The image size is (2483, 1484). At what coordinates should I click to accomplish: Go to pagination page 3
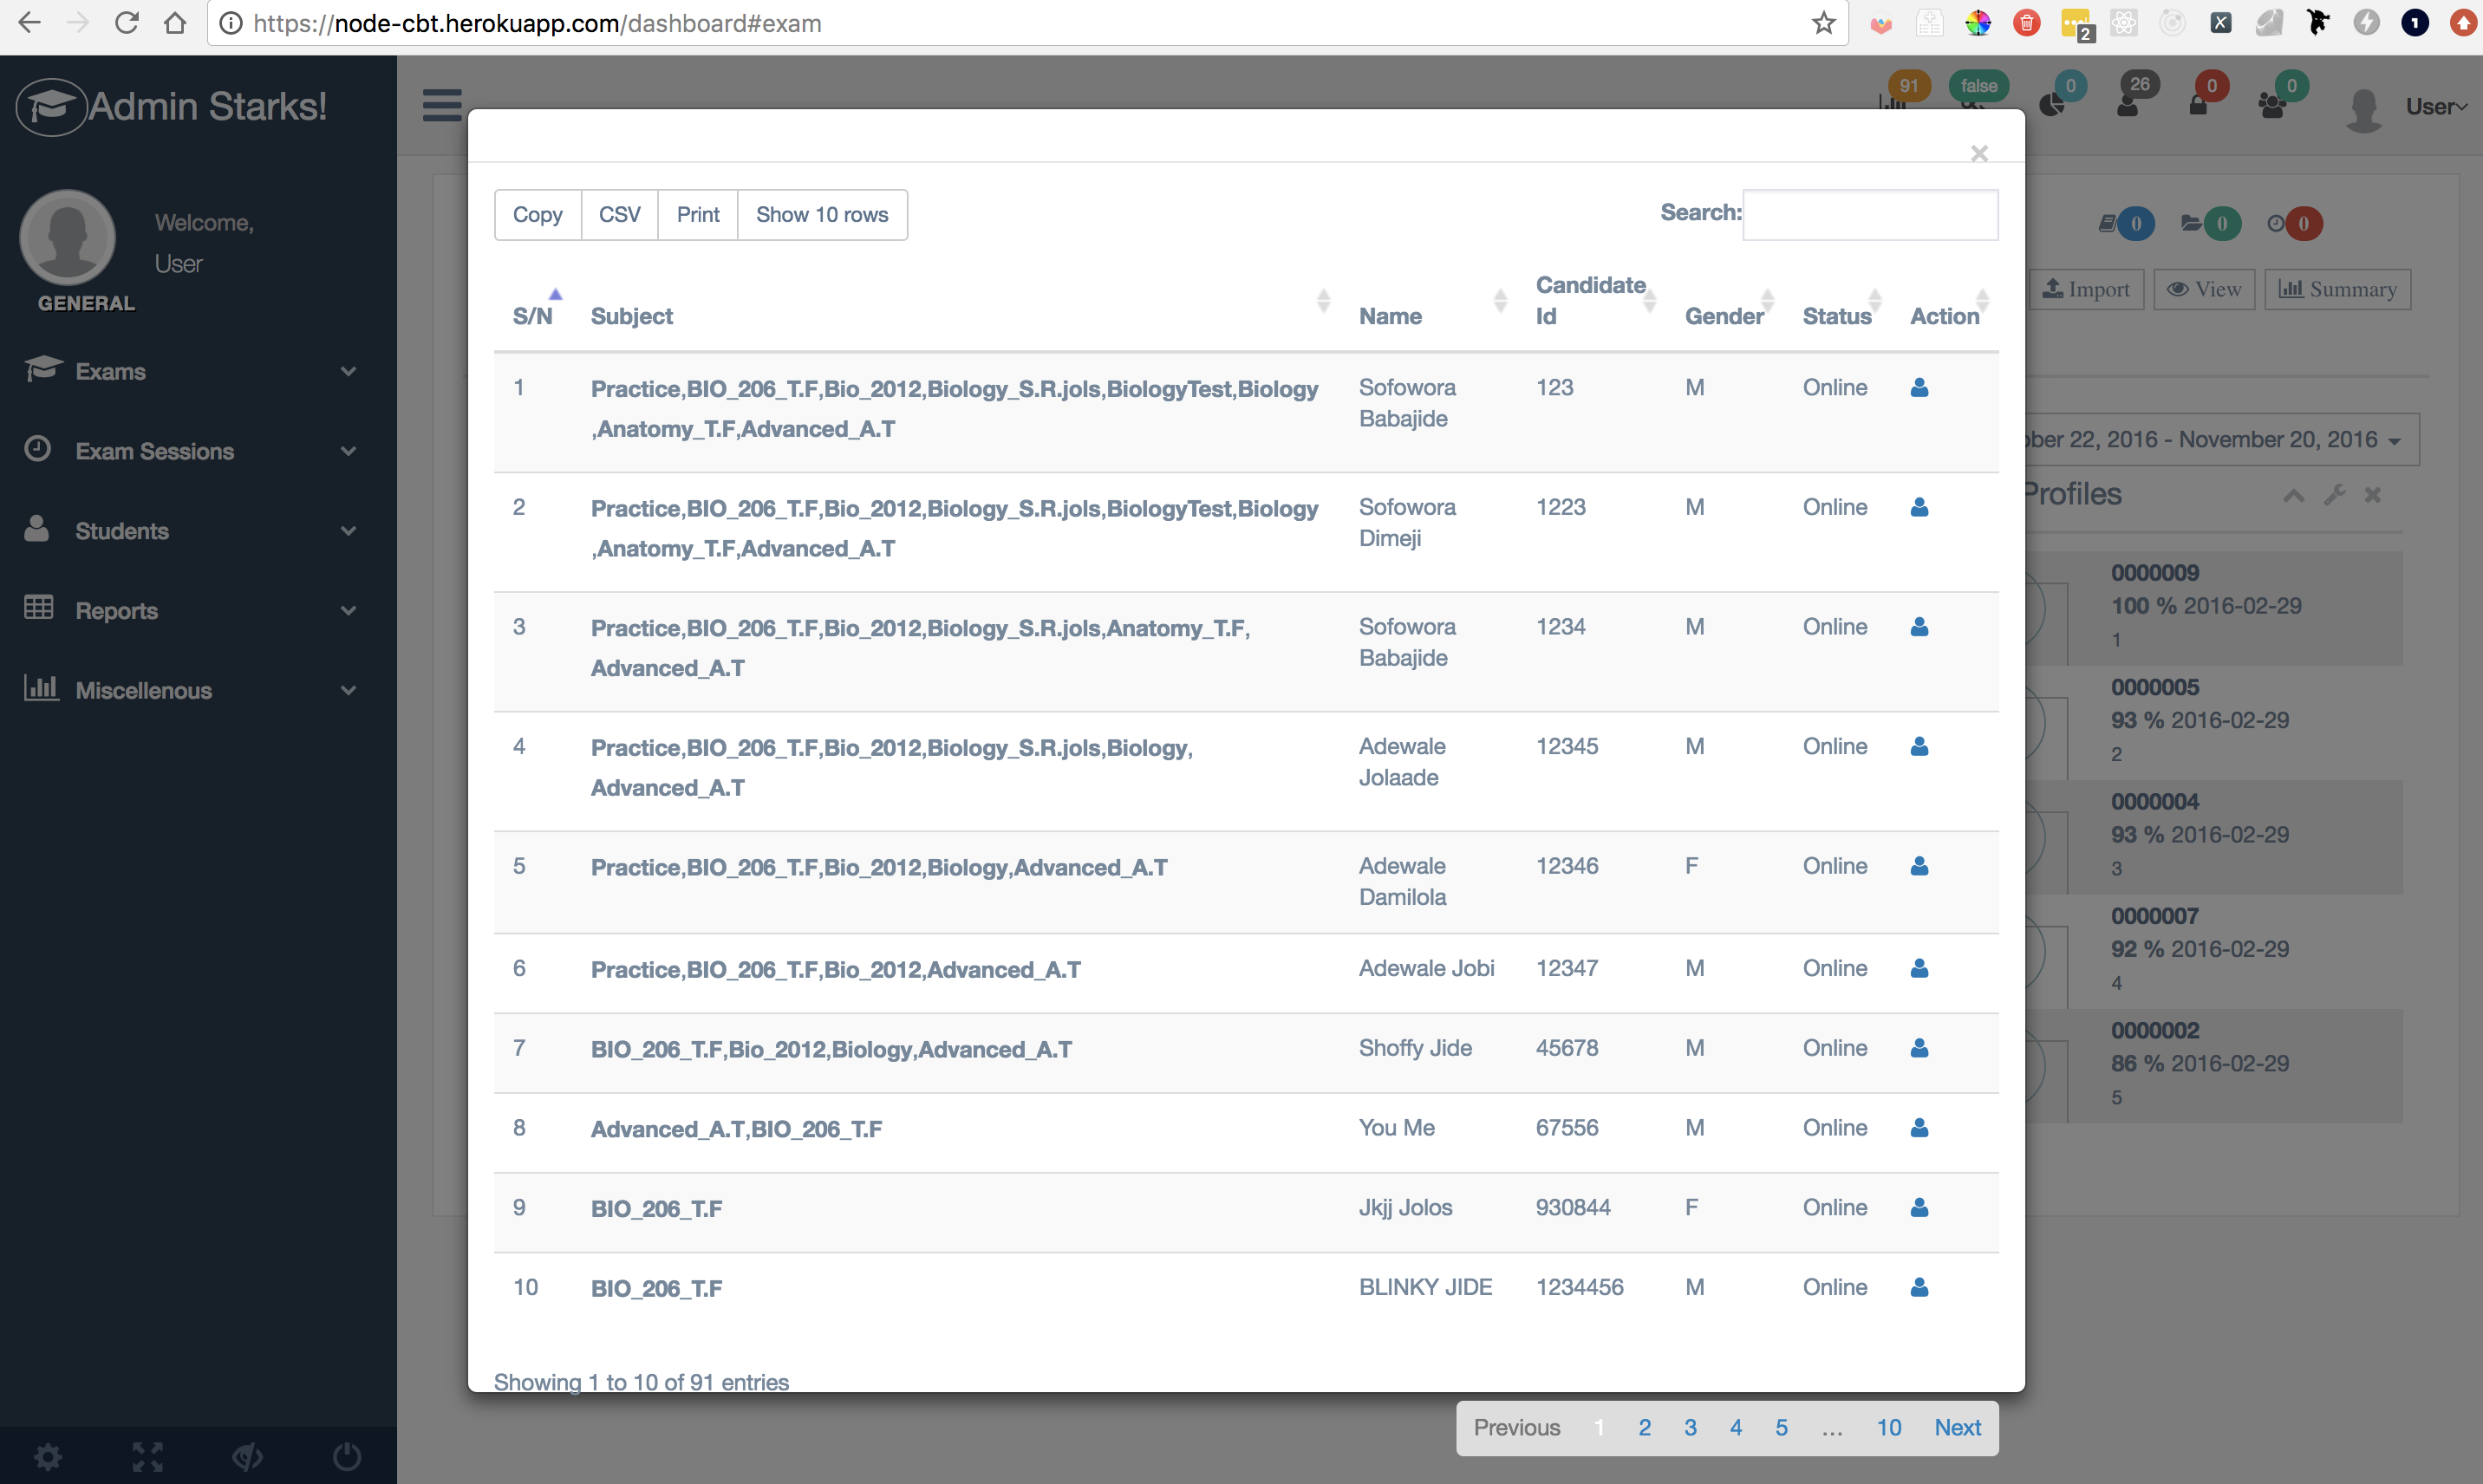click(x=1689, y=1427)
